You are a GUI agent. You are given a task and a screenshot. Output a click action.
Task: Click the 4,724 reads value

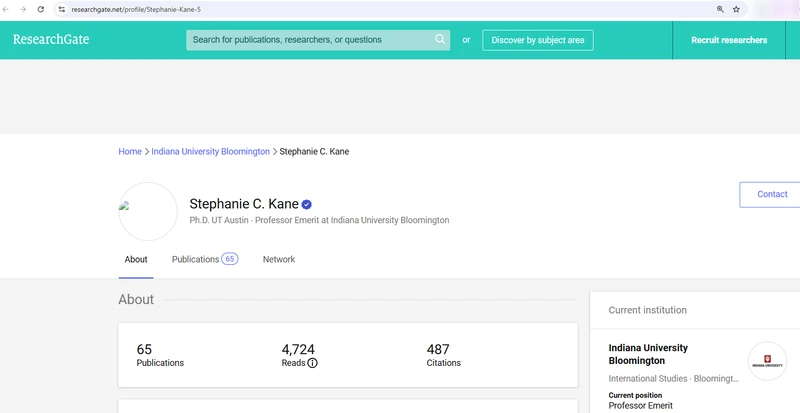[x=298, y=350]
